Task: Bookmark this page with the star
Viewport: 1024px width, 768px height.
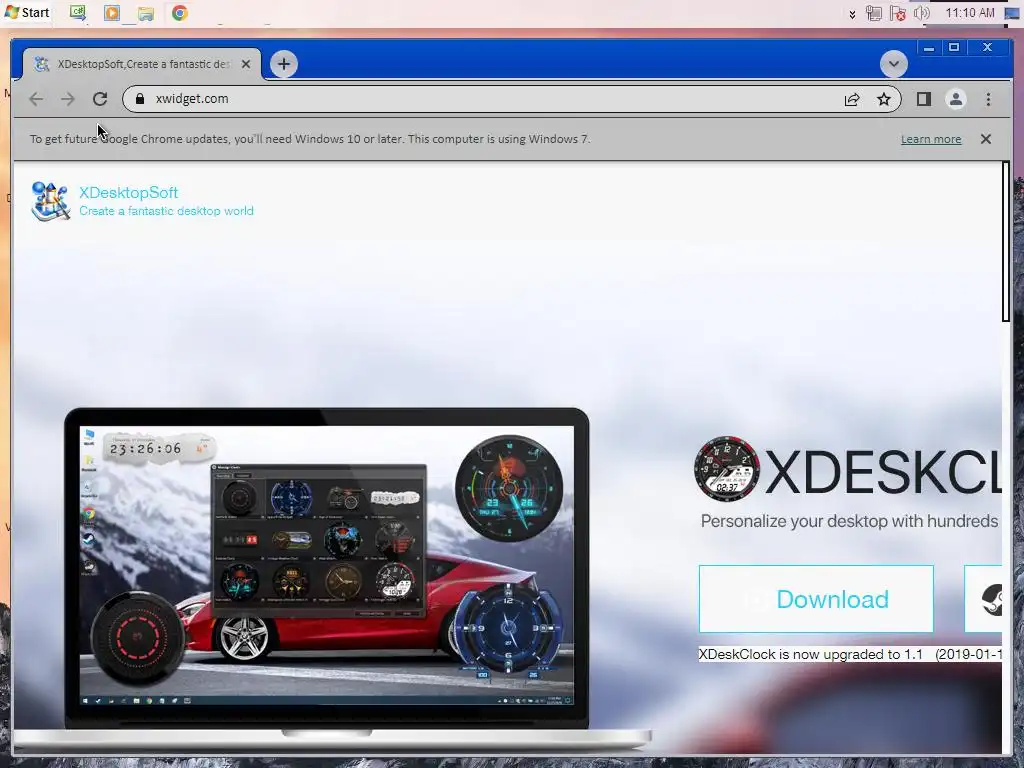Action: [x=884, y=99]
